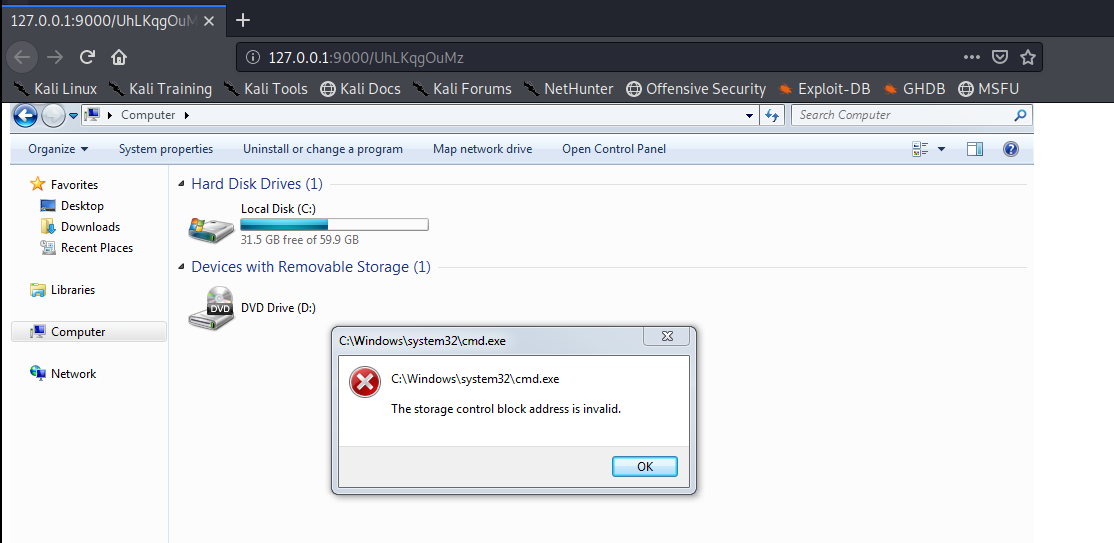Click OK in the cmd.exe error dialog
This screenshot has width=1114, height=543.
pos(645,466)
